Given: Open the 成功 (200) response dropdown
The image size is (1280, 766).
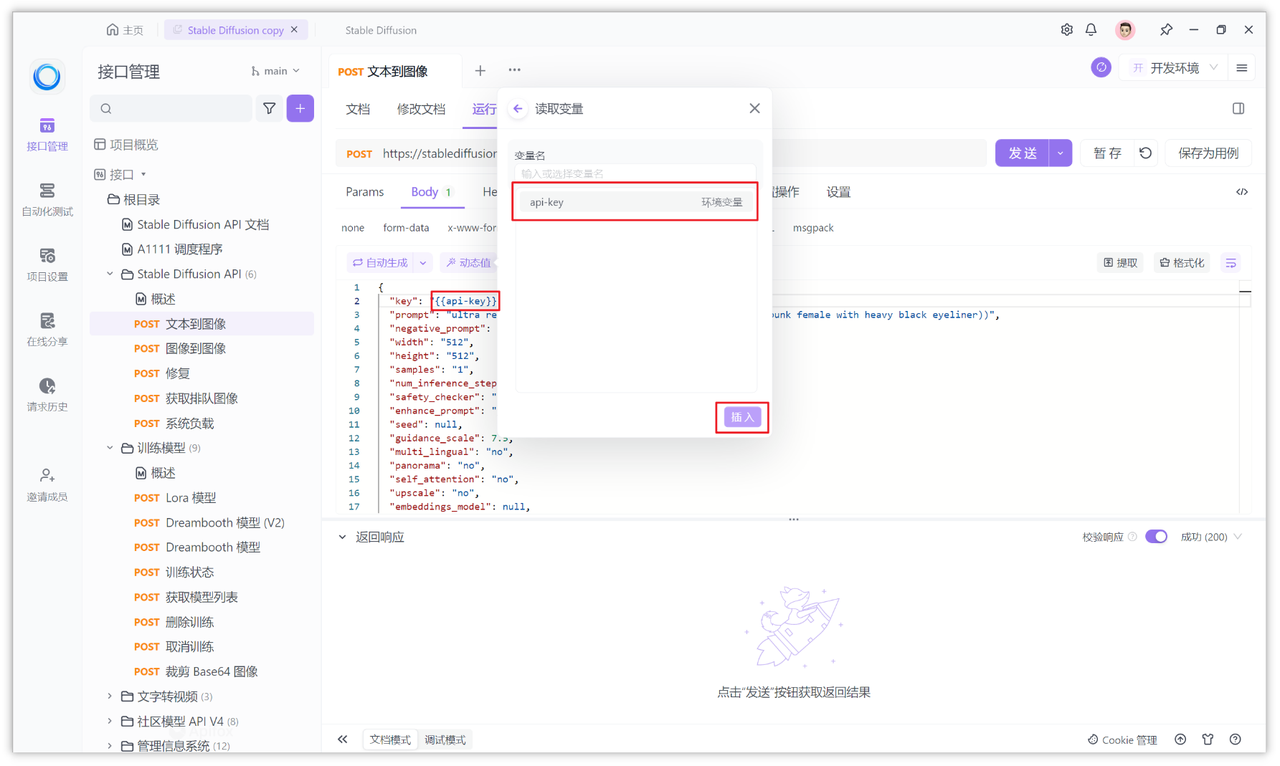Looking at the screenshot, I should (x=1211, y=537).
